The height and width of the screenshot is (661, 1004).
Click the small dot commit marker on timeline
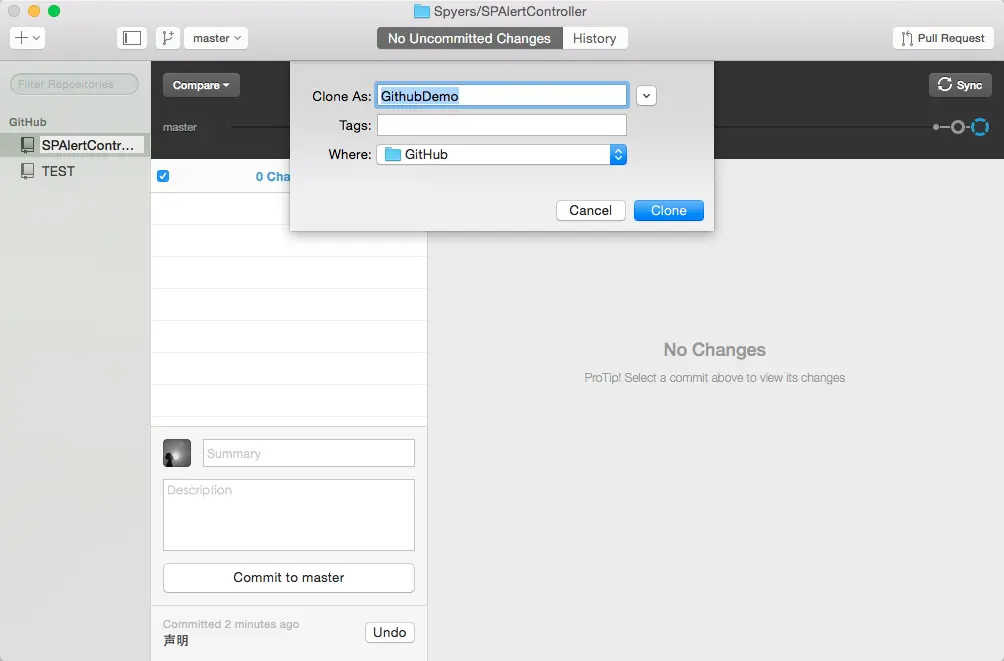[936, 127]
